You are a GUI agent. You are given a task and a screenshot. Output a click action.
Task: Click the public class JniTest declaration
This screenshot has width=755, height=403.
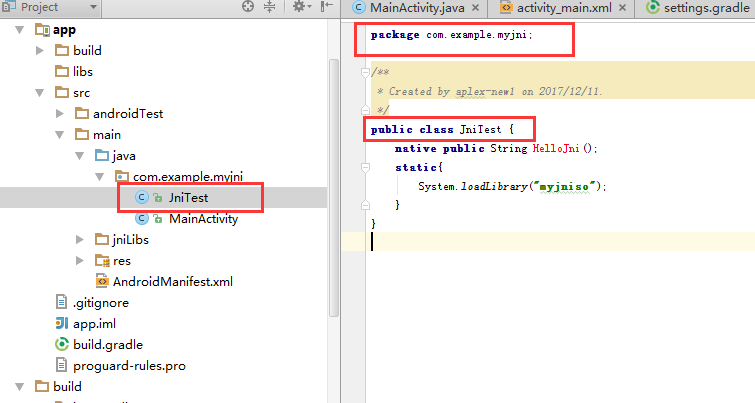click(443, 130)
